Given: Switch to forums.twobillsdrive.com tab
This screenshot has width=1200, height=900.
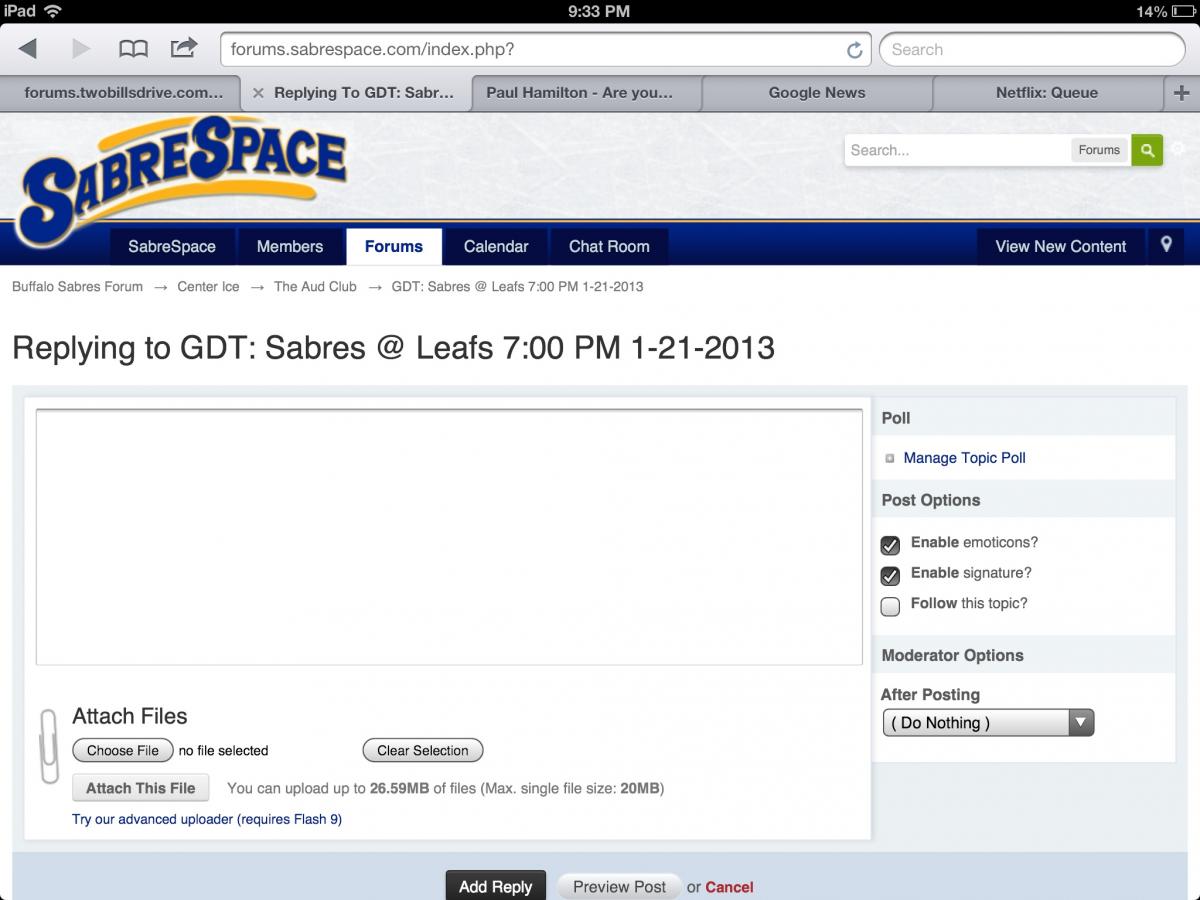Looking at the screenshot, I should [x=122, y=93].
